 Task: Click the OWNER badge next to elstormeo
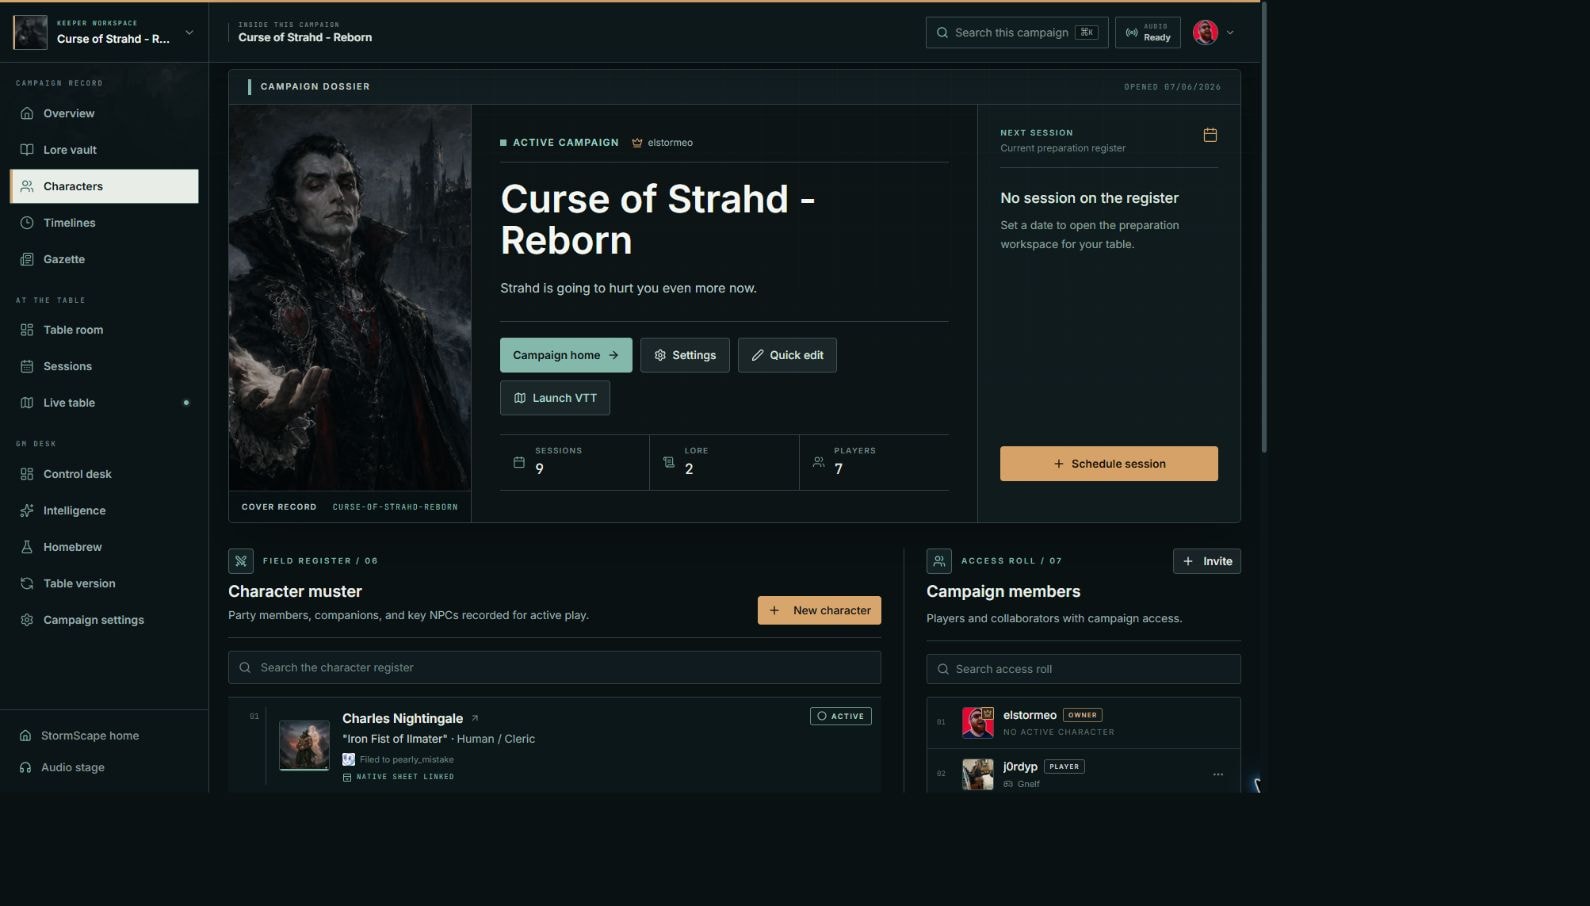(x=1083, y=715)
